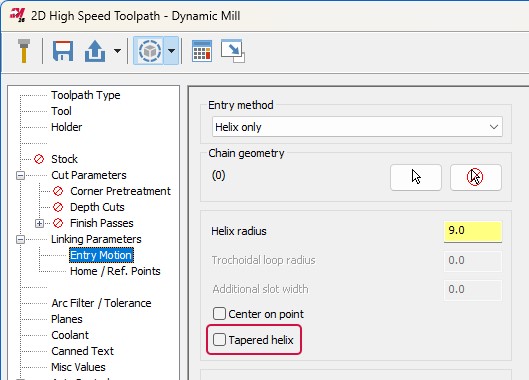
Task: Enable the Tapered helix checkbox
Action: click(219, 340)
